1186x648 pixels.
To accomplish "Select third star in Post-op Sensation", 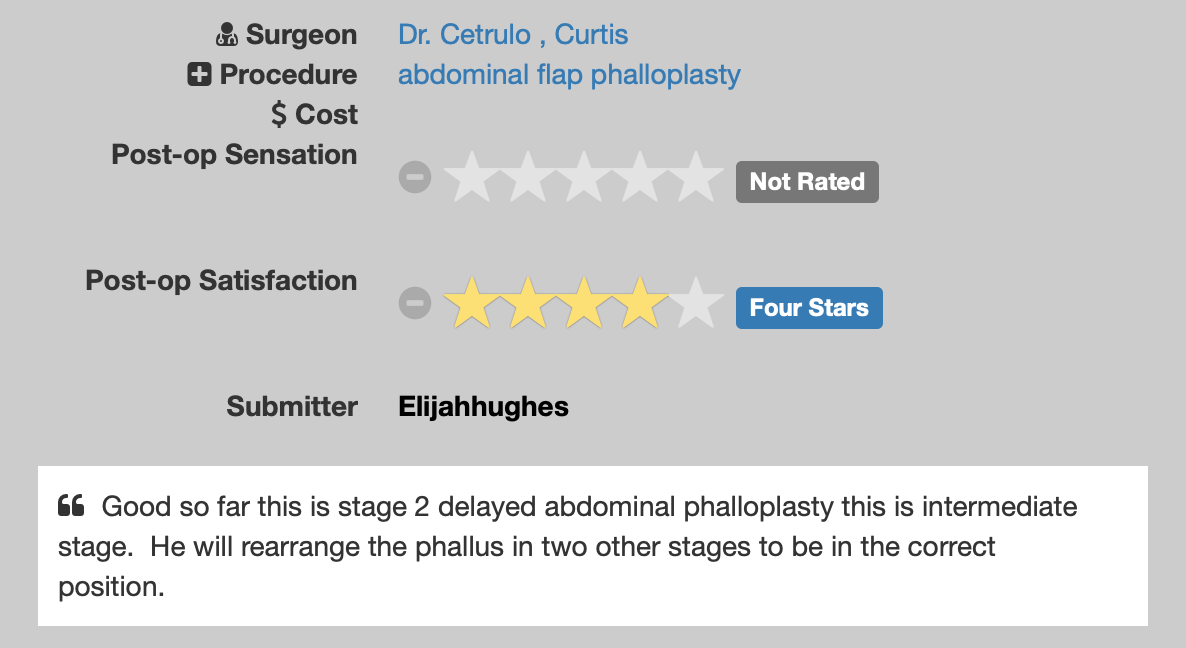I will tap(583, 179).
